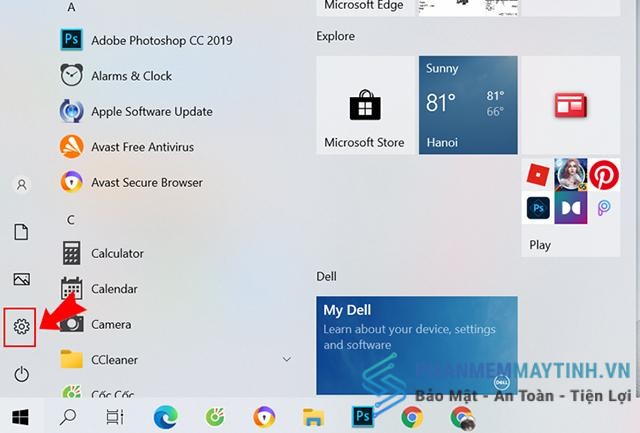Jump to letter C section header
640x433 pixels.
pos(71,220)
